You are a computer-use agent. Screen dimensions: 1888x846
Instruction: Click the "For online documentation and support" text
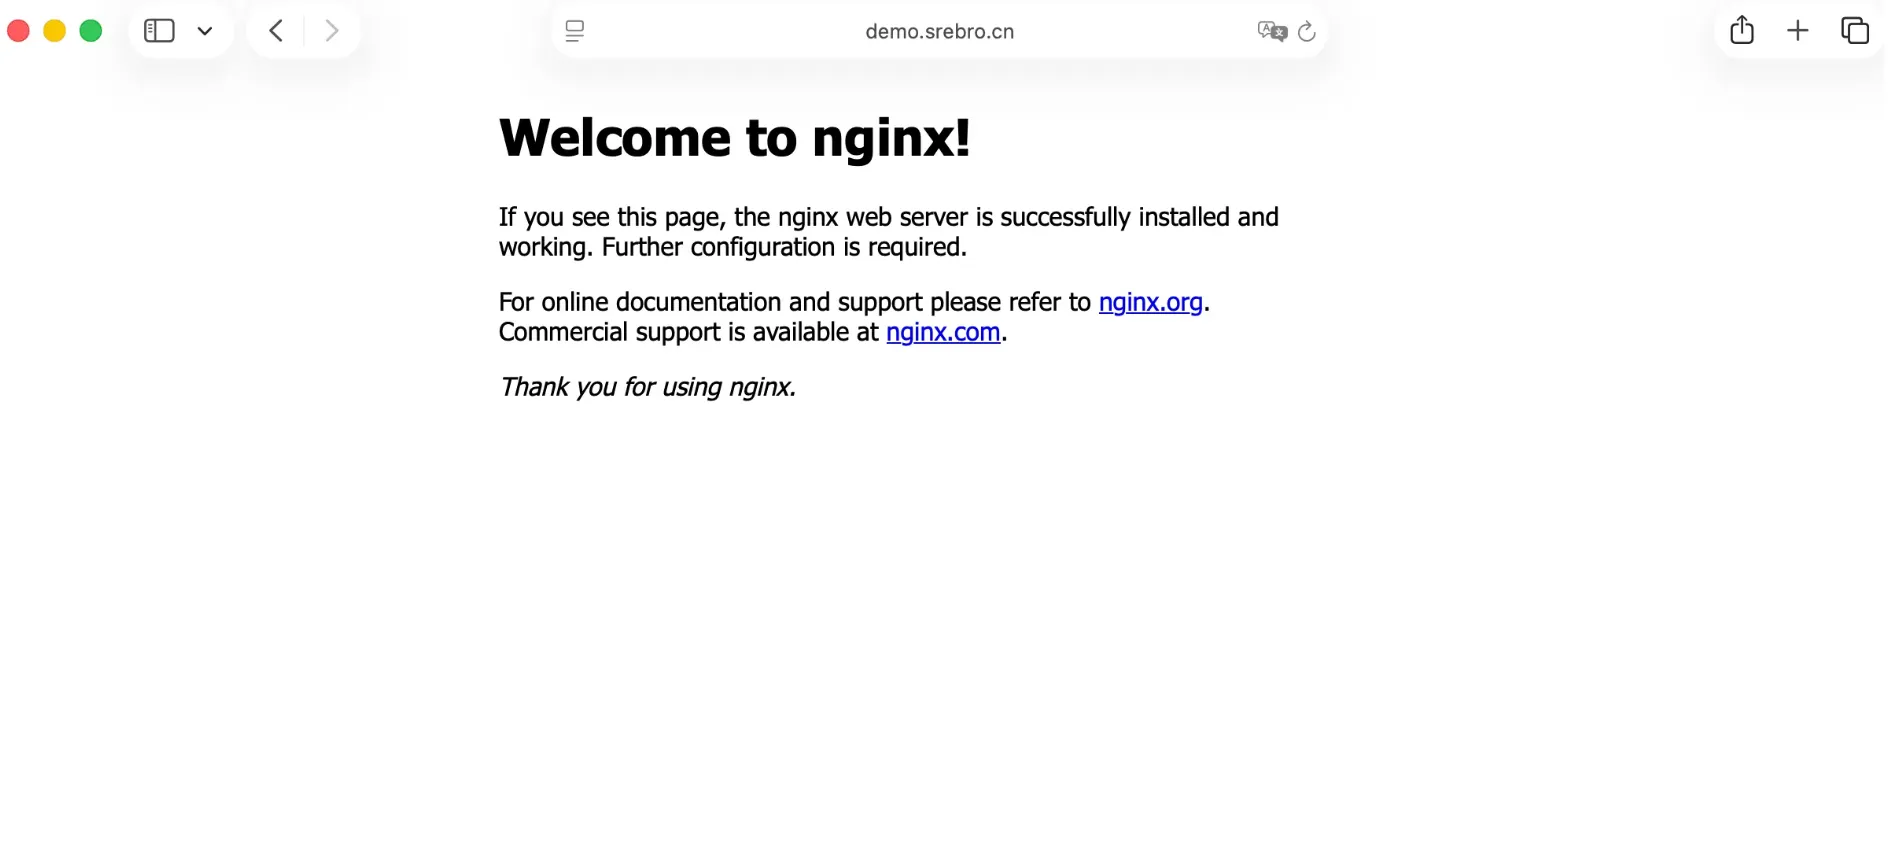[711, 302]
